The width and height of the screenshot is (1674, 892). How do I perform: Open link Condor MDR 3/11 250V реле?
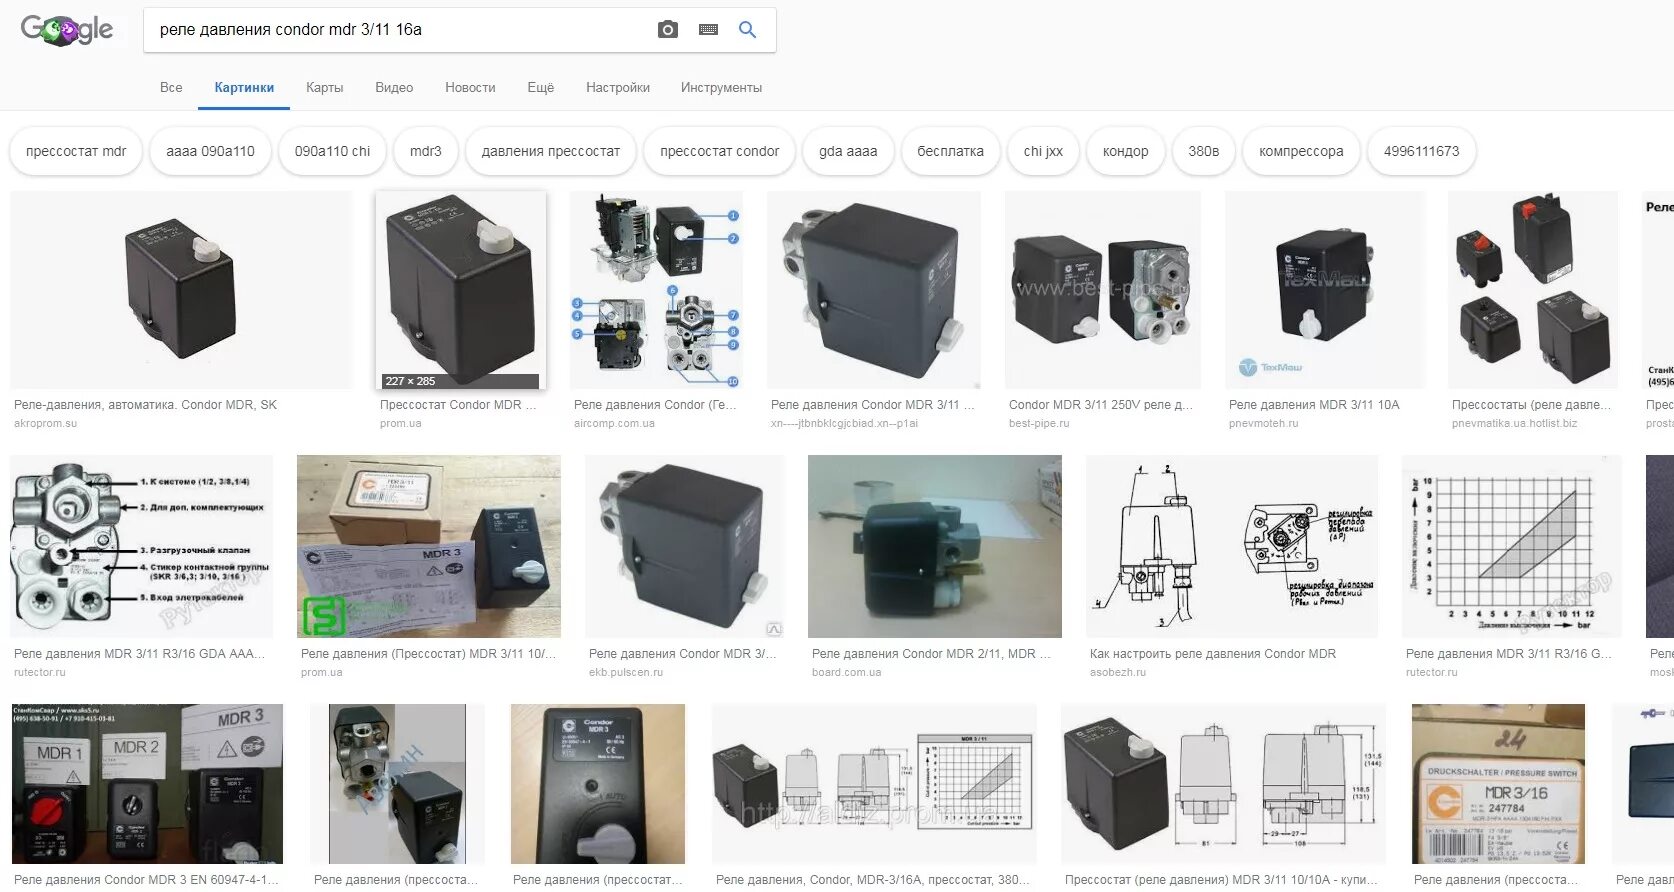point(1101,405)
